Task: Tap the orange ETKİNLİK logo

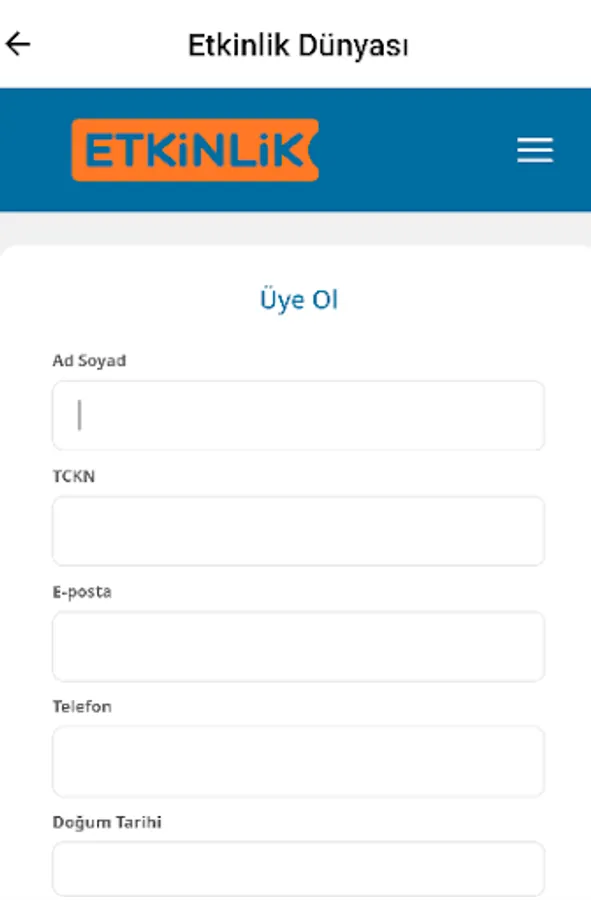Action: tap(195, 150)
